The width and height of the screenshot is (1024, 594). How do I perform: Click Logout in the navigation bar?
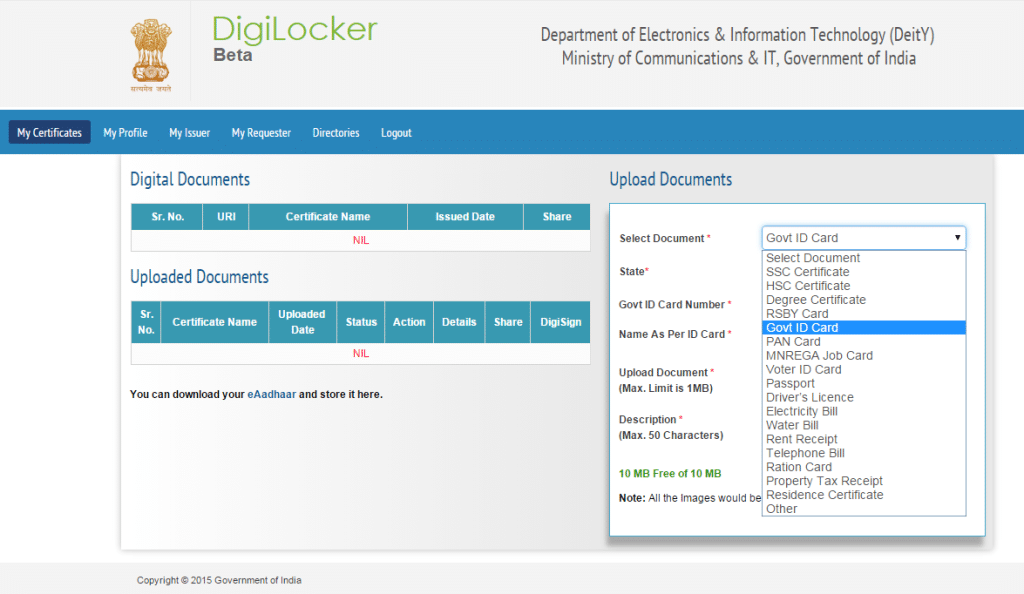tap(396, 133)
